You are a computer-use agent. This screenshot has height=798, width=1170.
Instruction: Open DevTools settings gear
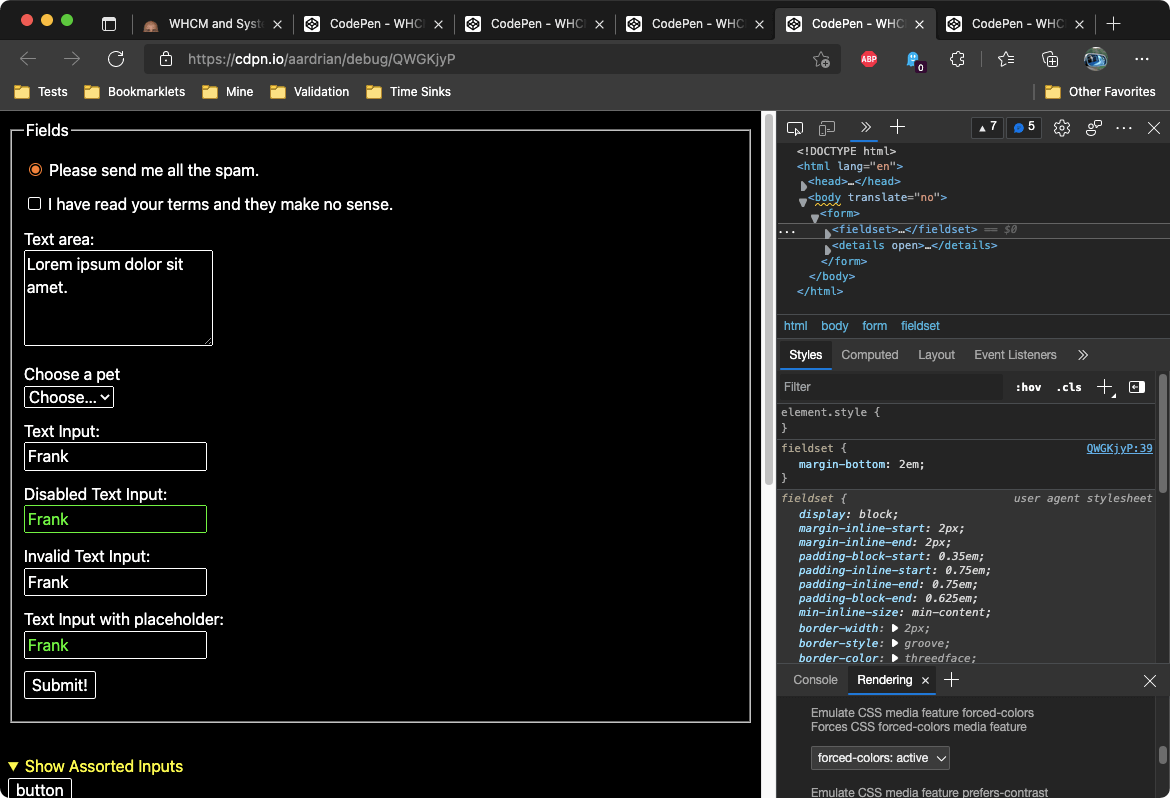[1062, 128]
